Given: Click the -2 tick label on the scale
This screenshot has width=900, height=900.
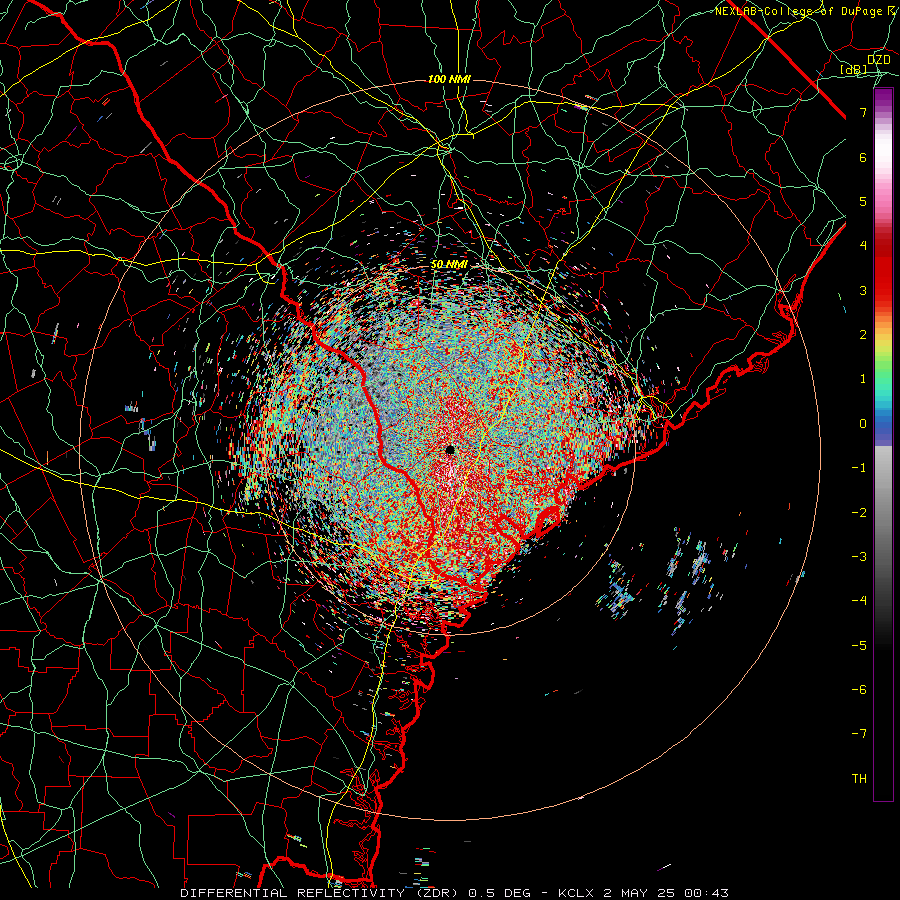Looking at the screenshot, I should (859, 513).
